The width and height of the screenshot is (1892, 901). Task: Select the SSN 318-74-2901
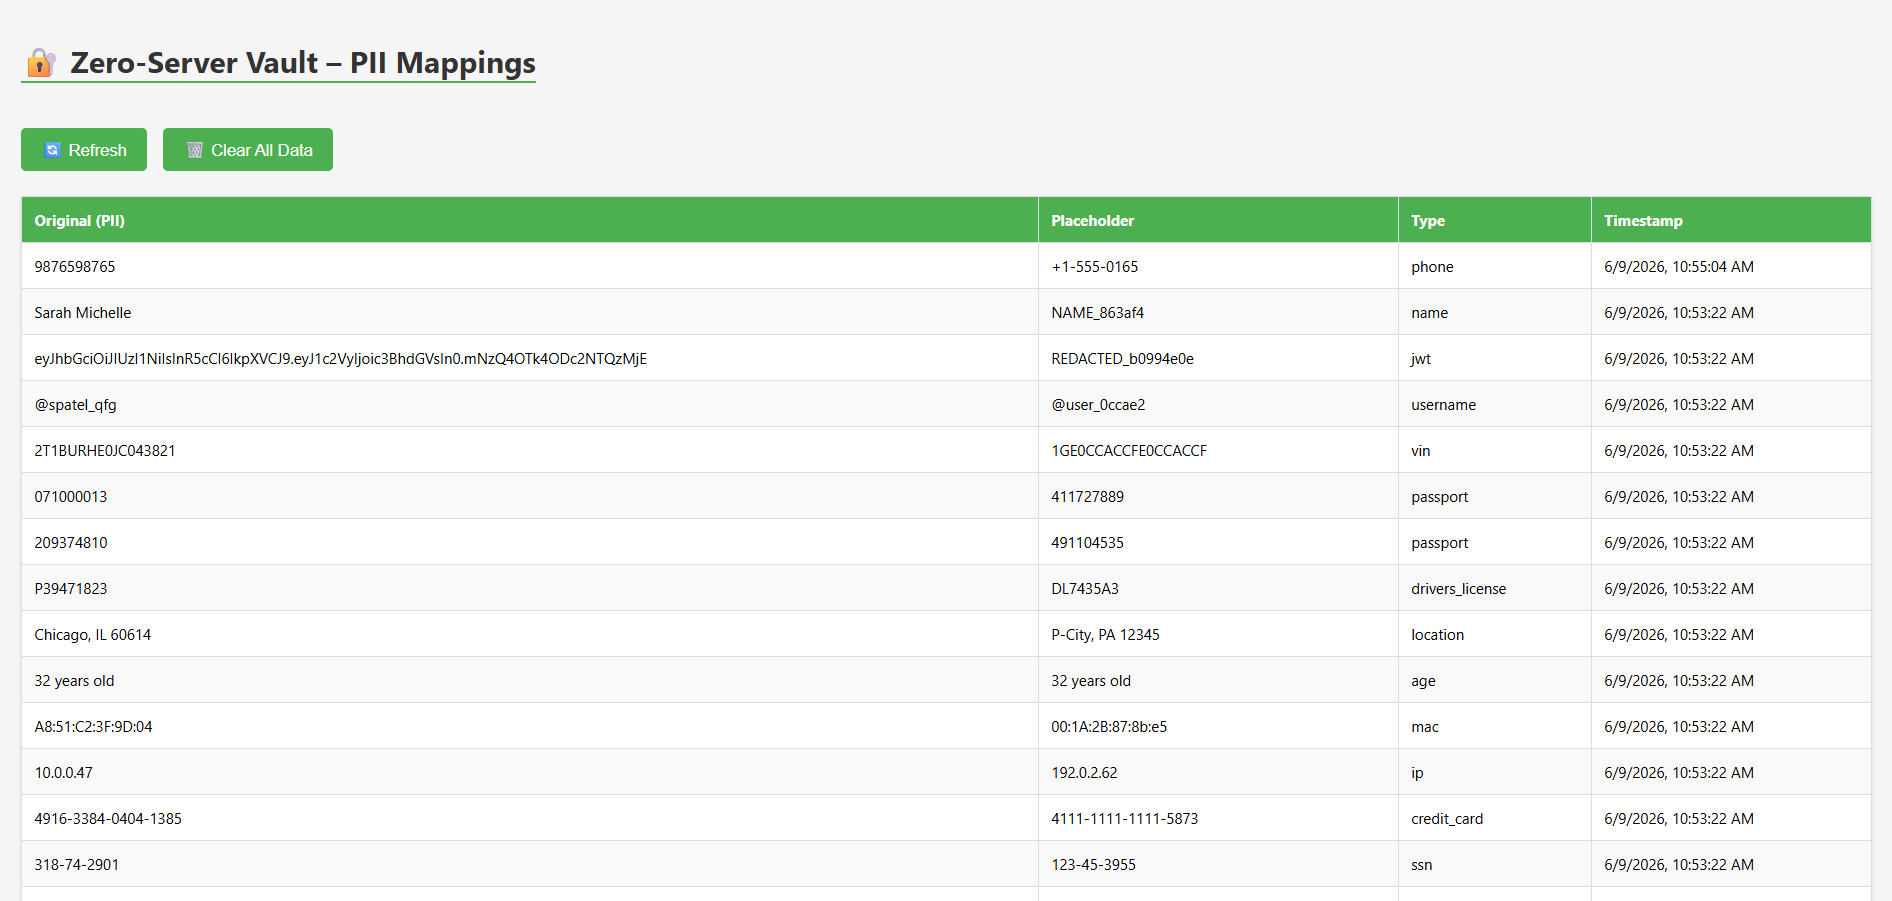click(x=76, y=865)
